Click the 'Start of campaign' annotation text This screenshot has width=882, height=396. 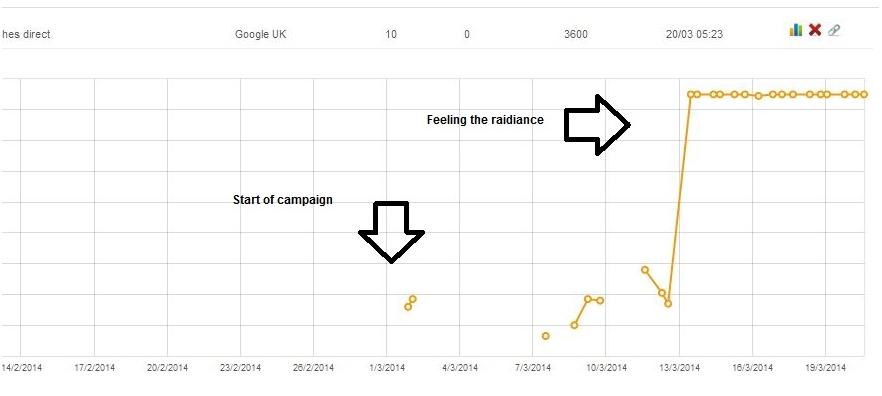tap(282, 200)
